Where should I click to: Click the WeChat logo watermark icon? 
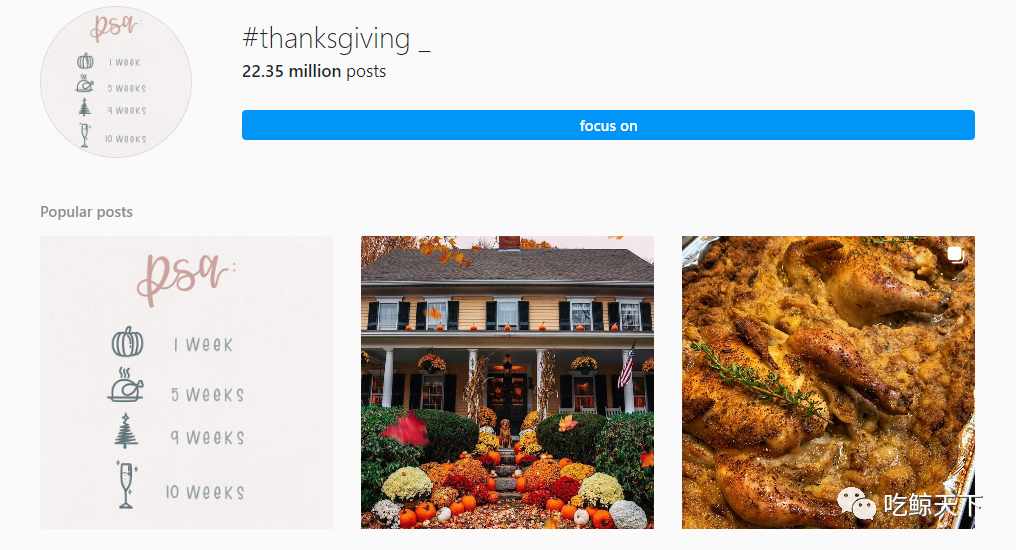tap(857, 503)
